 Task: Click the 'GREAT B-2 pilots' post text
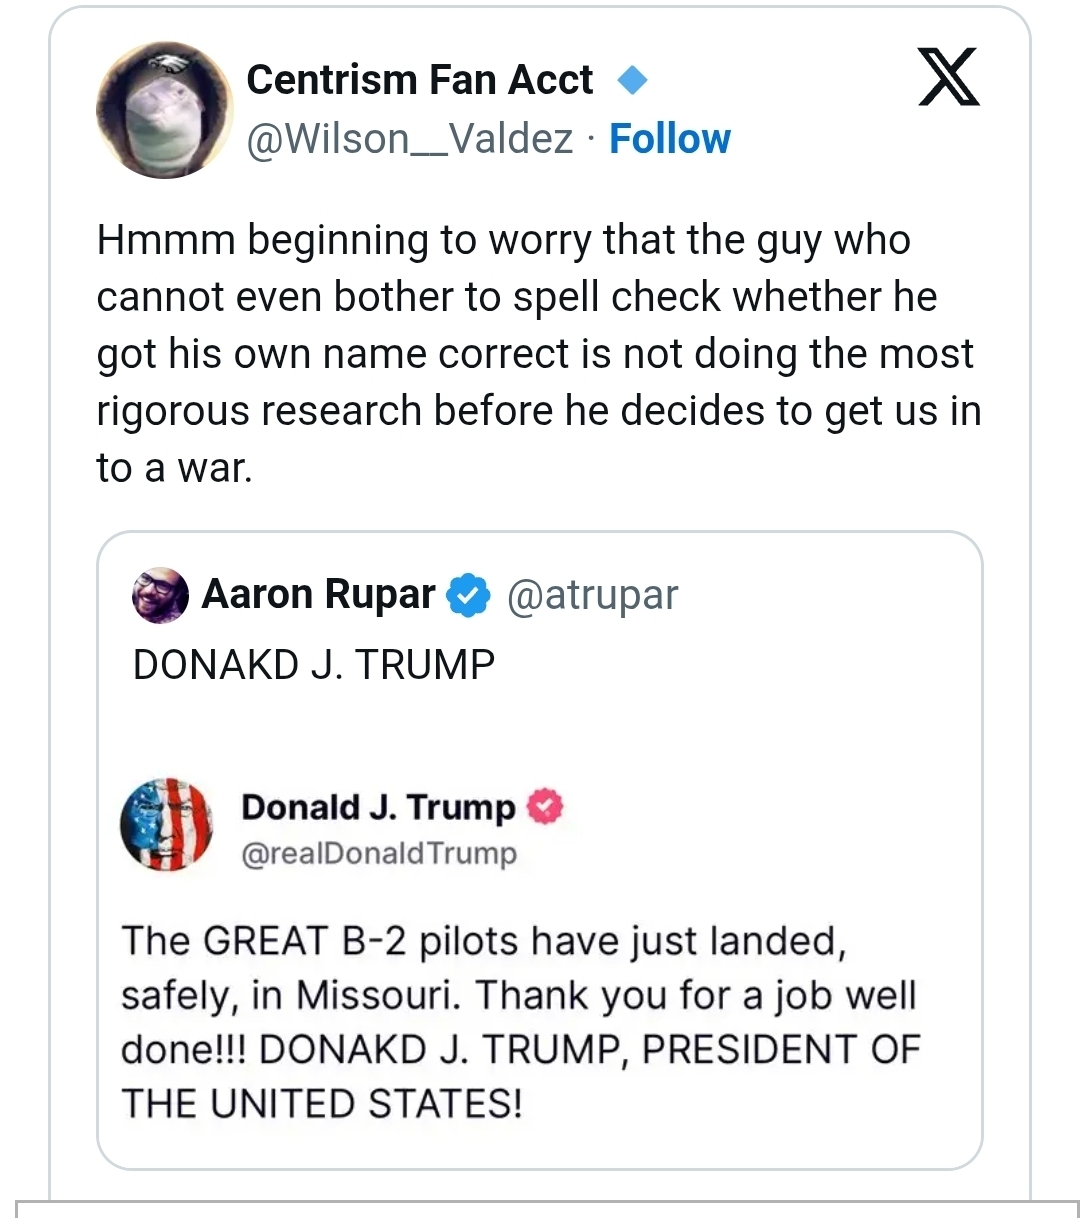click(482, 941)
